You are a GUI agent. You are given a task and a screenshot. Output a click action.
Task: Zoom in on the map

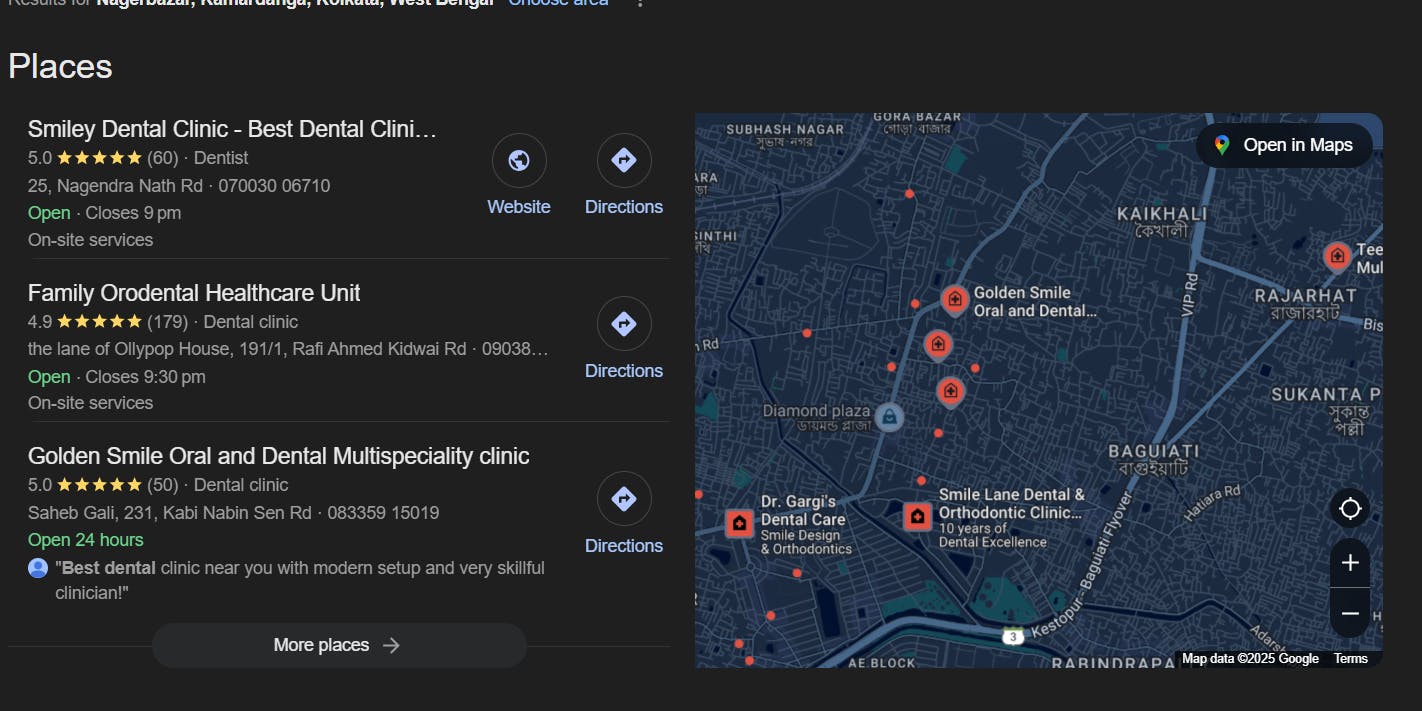[x=1350, y=562]
